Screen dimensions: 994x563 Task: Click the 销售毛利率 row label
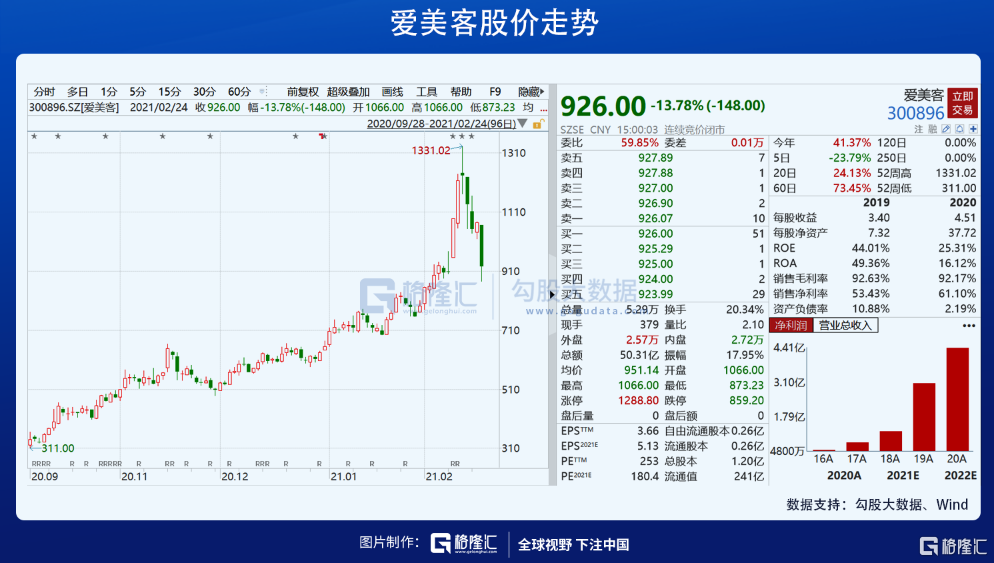click(801, 278)
